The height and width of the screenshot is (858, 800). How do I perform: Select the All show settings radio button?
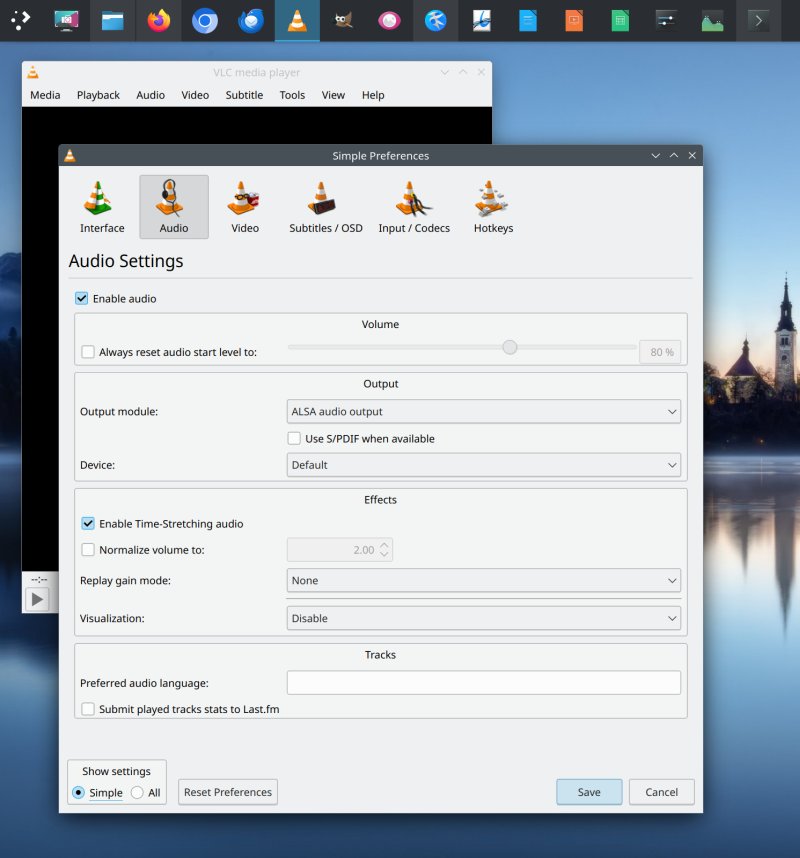click(138, 793)
